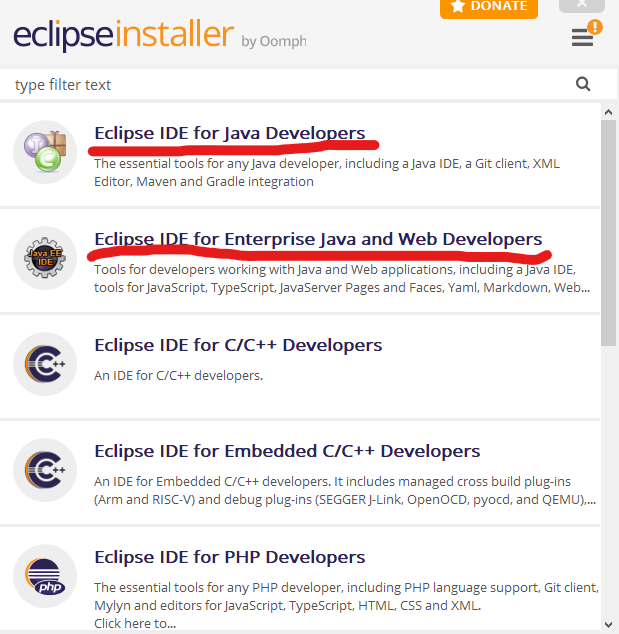Image resolution: width=619 pixels, height=634 pixels.
Task: Click 'An IDE for Embedded C/C++ developers' description
Action: (x=345, y=490)
